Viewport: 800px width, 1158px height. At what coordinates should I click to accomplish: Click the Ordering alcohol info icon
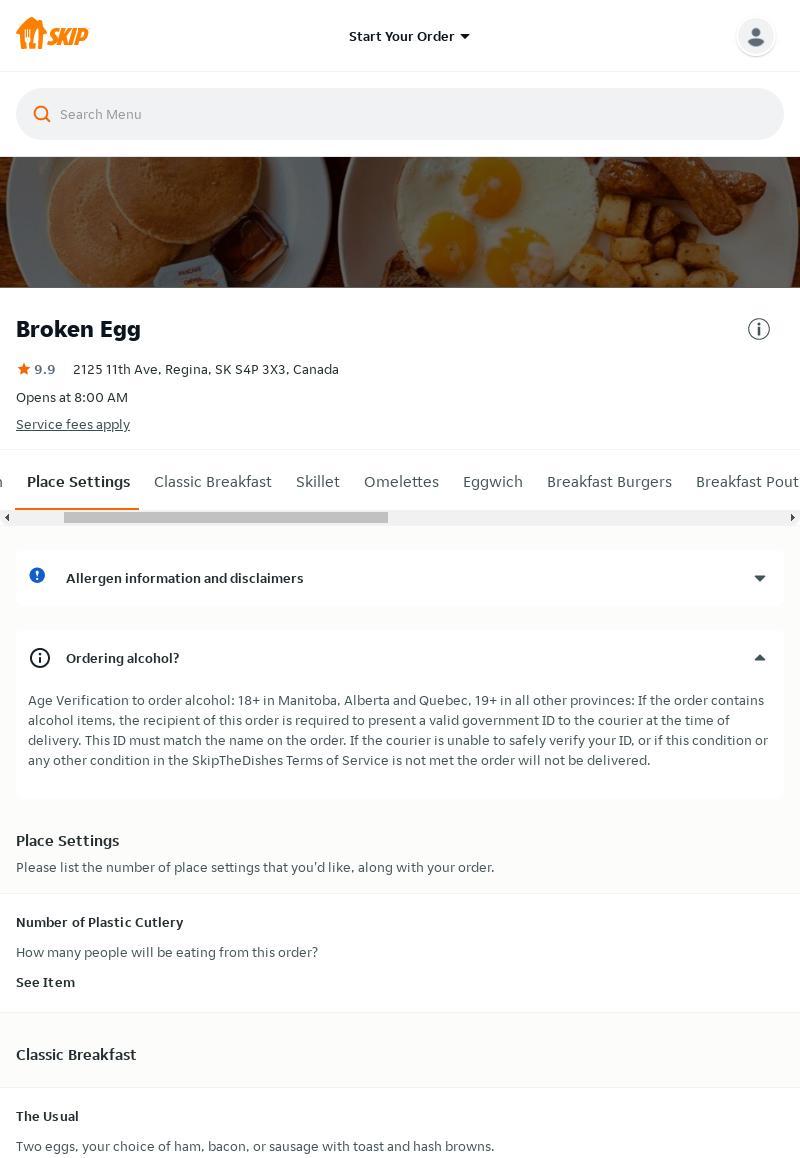coord(40,658)
